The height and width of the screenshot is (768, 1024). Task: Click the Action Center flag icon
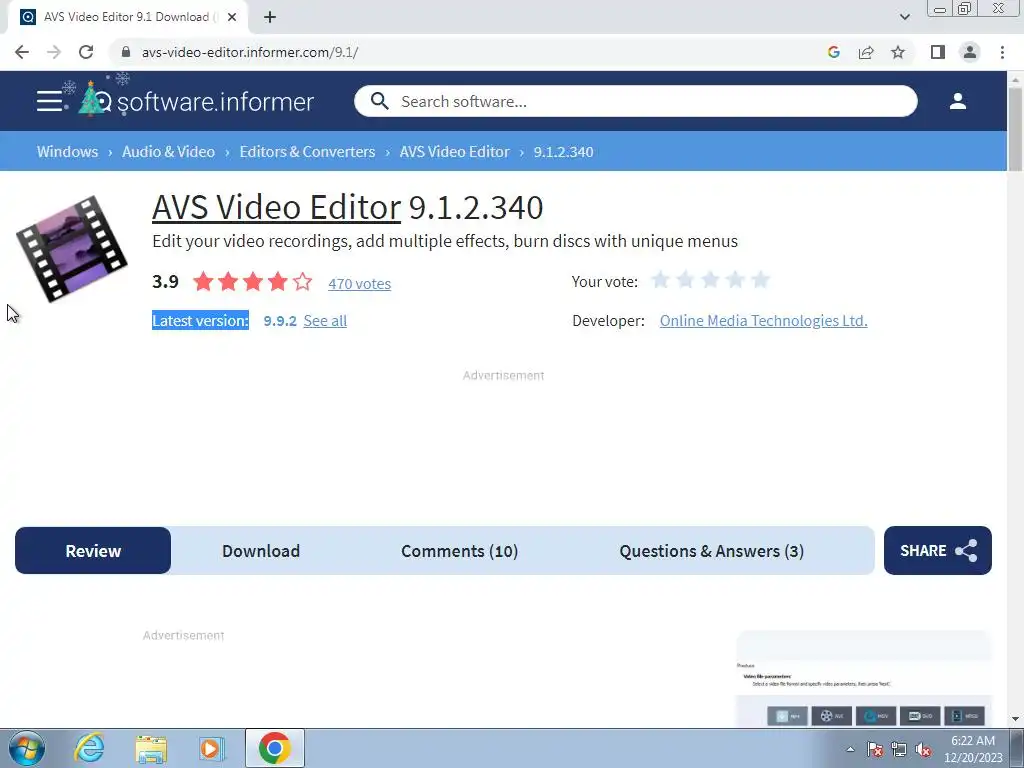coord(874,749)
